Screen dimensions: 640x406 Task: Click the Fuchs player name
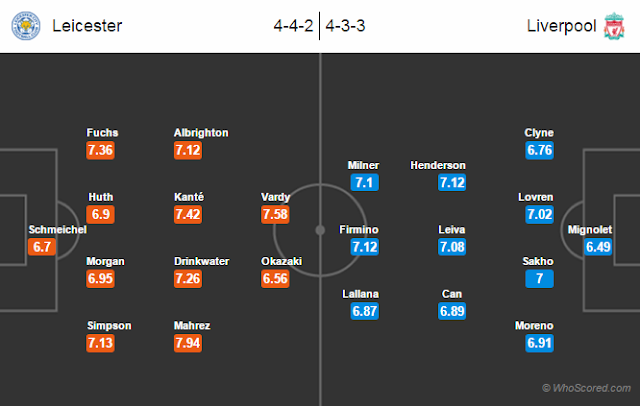click(x=102, y=133)
